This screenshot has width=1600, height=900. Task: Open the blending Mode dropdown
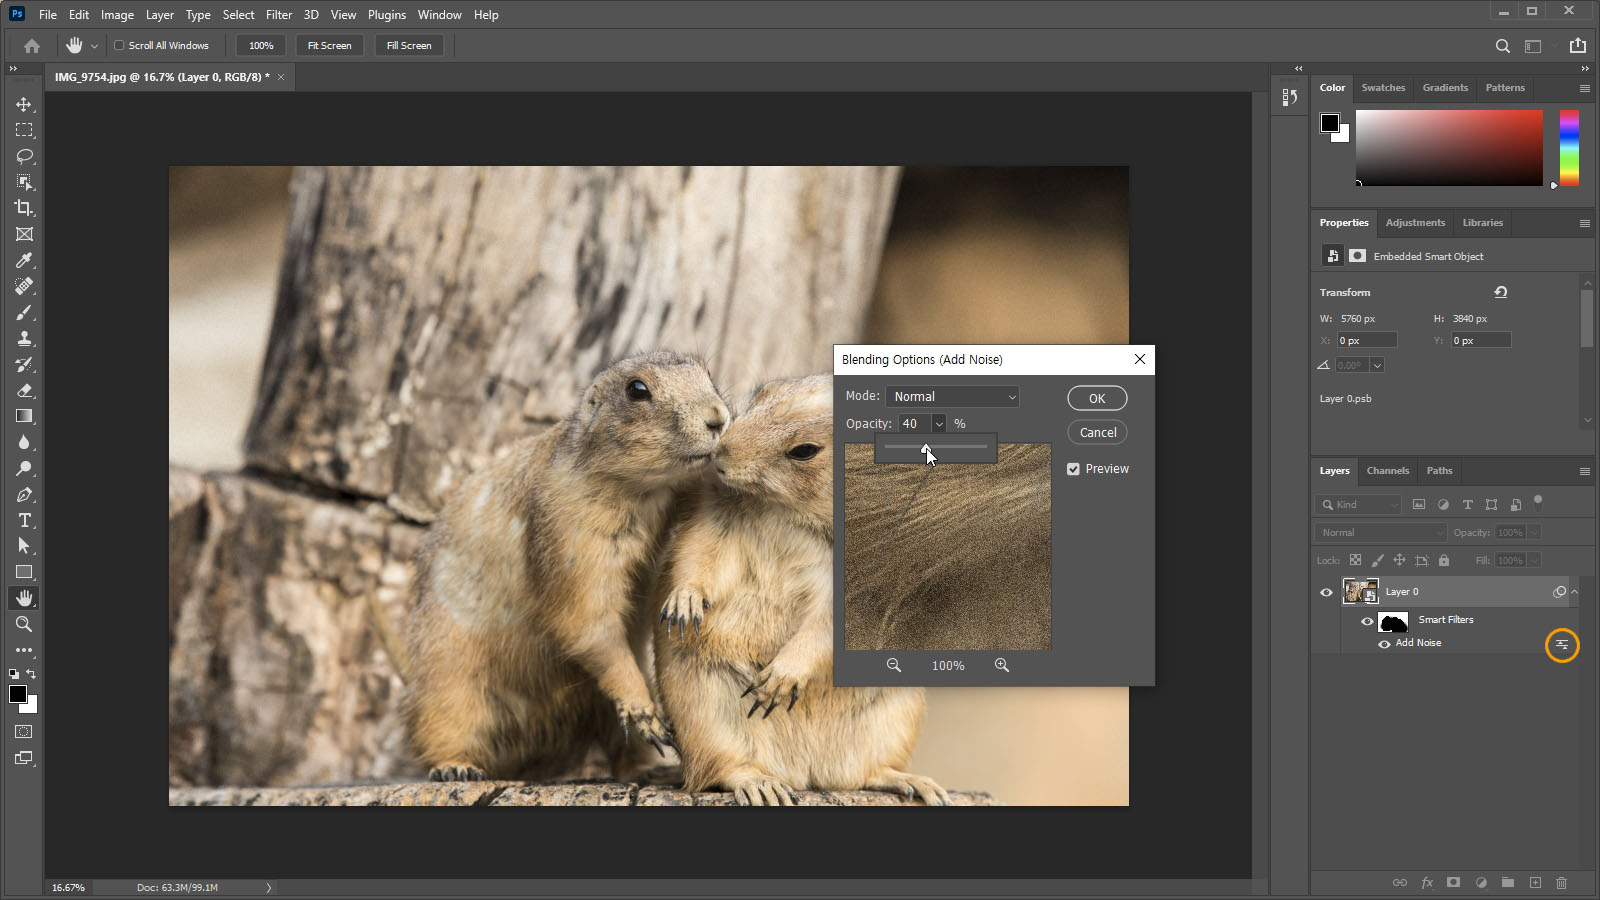pos(952,397)
